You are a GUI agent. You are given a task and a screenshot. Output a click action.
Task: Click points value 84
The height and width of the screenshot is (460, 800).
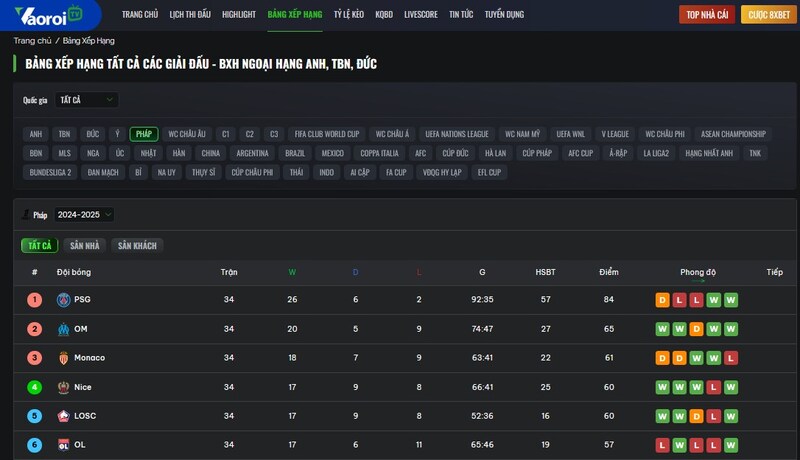(609, 299)
